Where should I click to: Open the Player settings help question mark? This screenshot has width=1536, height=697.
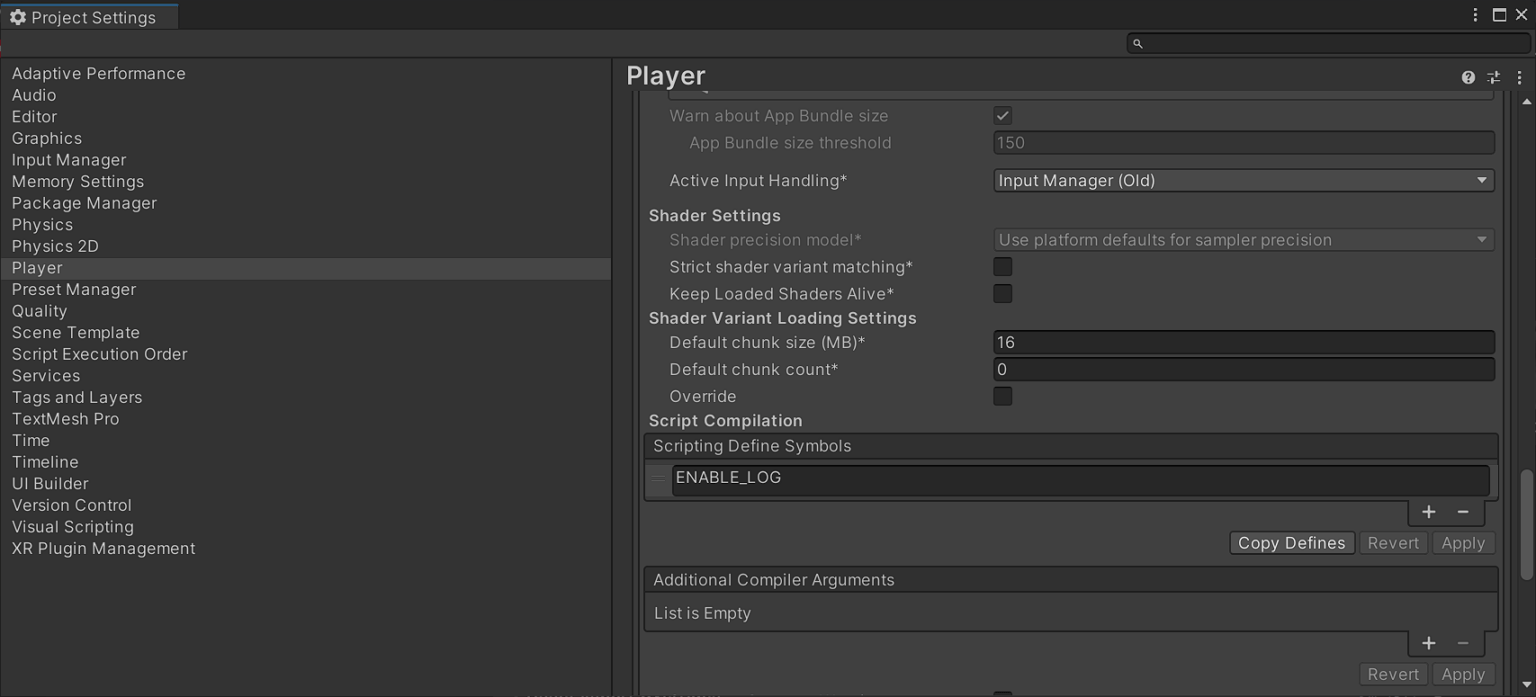click(x=1467, y=76)
